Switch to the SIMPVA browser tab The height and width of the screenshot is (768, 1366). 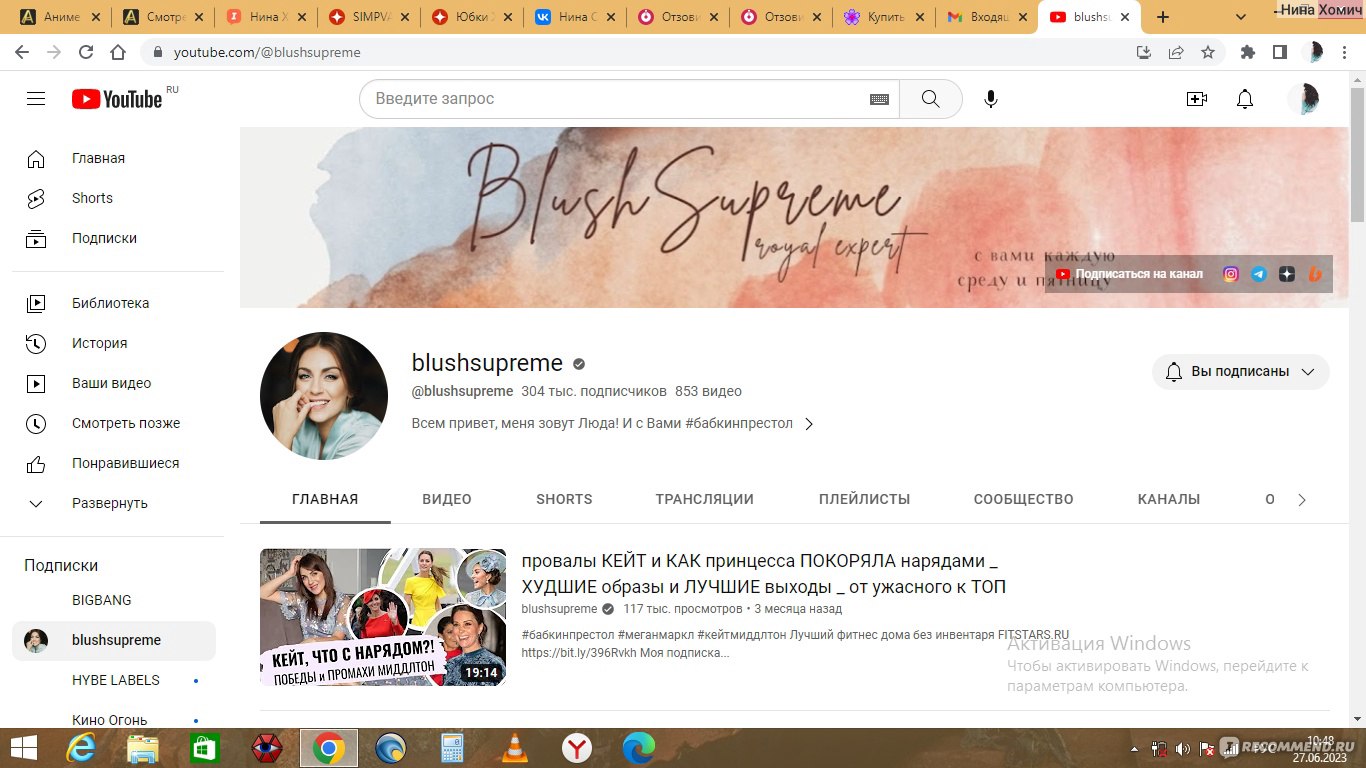tap(368, 17)
